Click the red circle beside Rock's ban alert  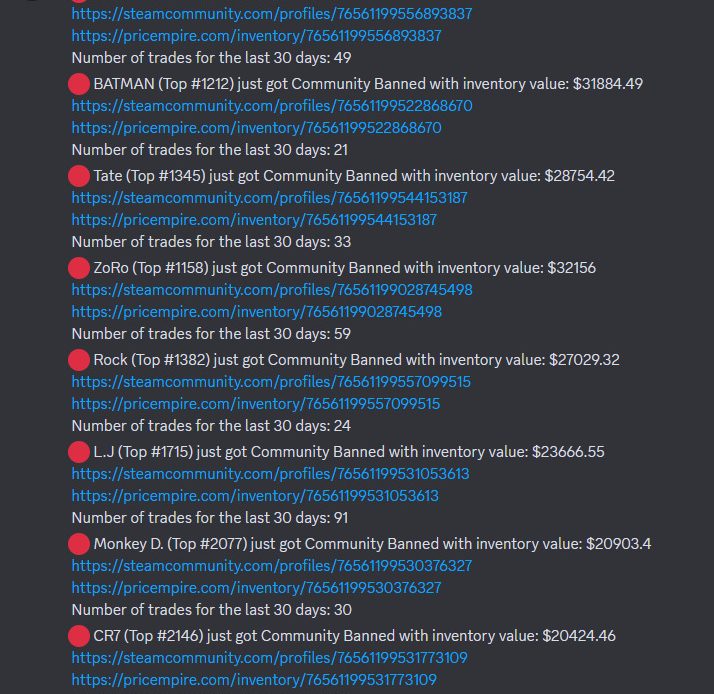(x=79, y=360)
